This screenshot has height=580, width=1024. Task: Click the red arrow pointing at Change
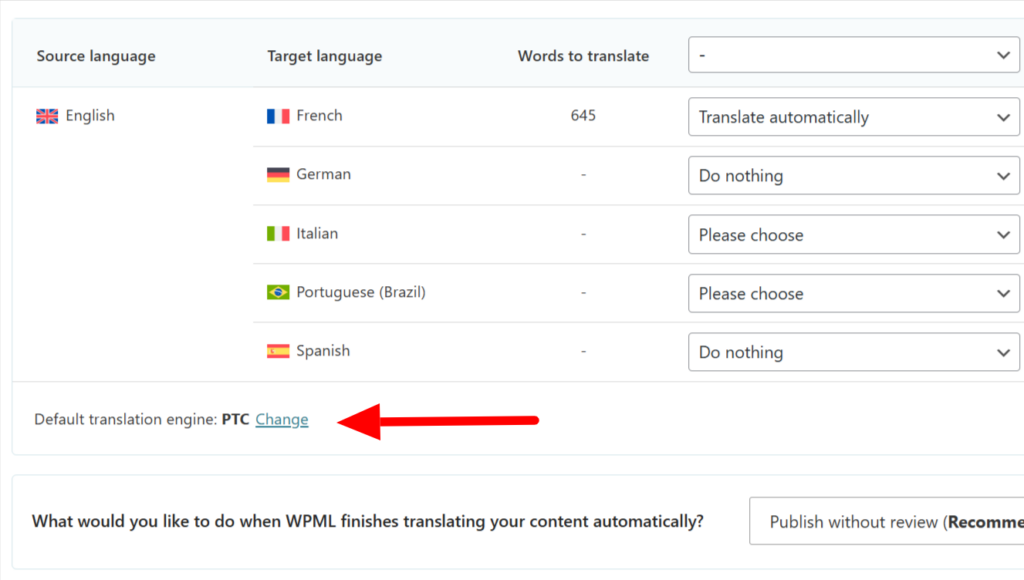440,419
